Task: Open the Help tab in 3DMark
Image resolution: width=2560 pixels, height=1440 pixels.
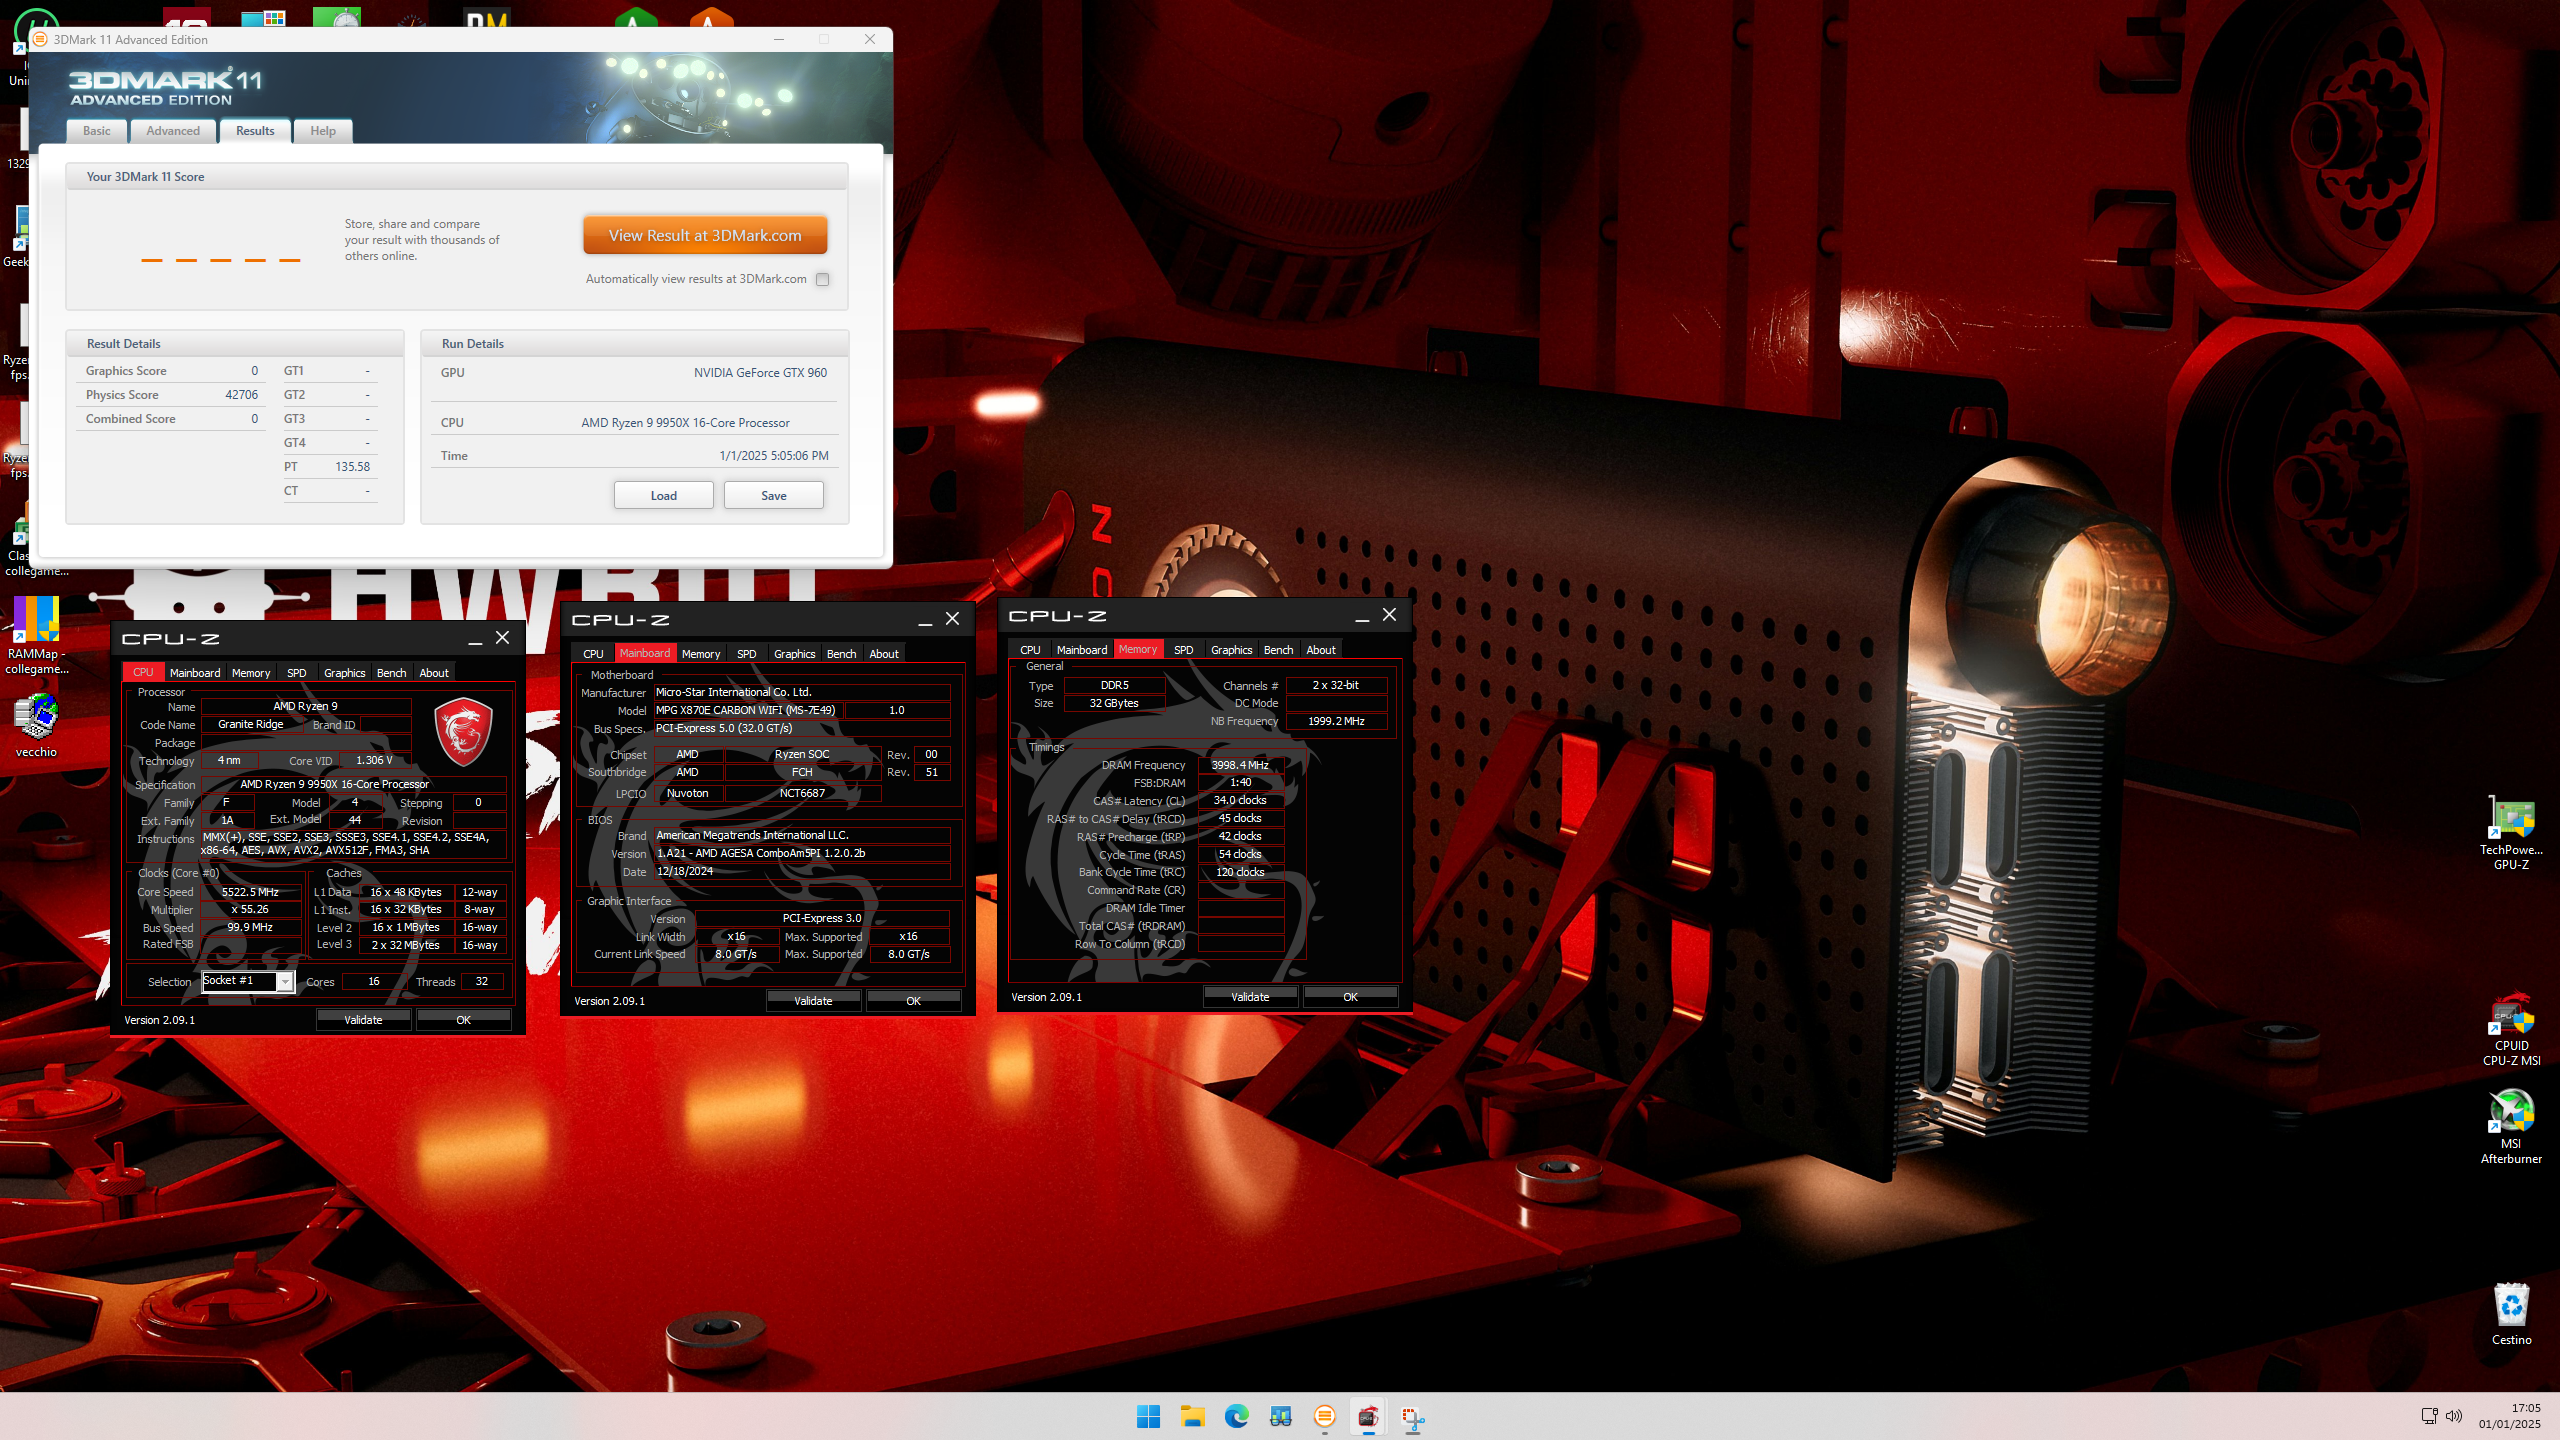Action: click(x=322, y=131)
